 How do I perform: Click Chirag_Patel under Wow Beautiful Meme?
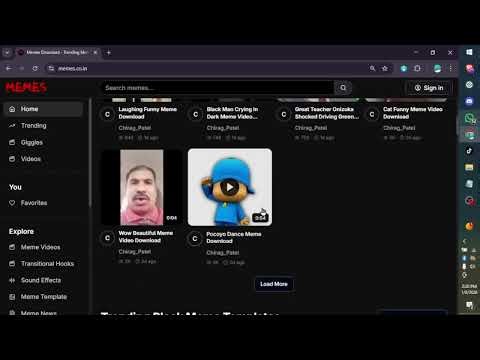(135, 252)
